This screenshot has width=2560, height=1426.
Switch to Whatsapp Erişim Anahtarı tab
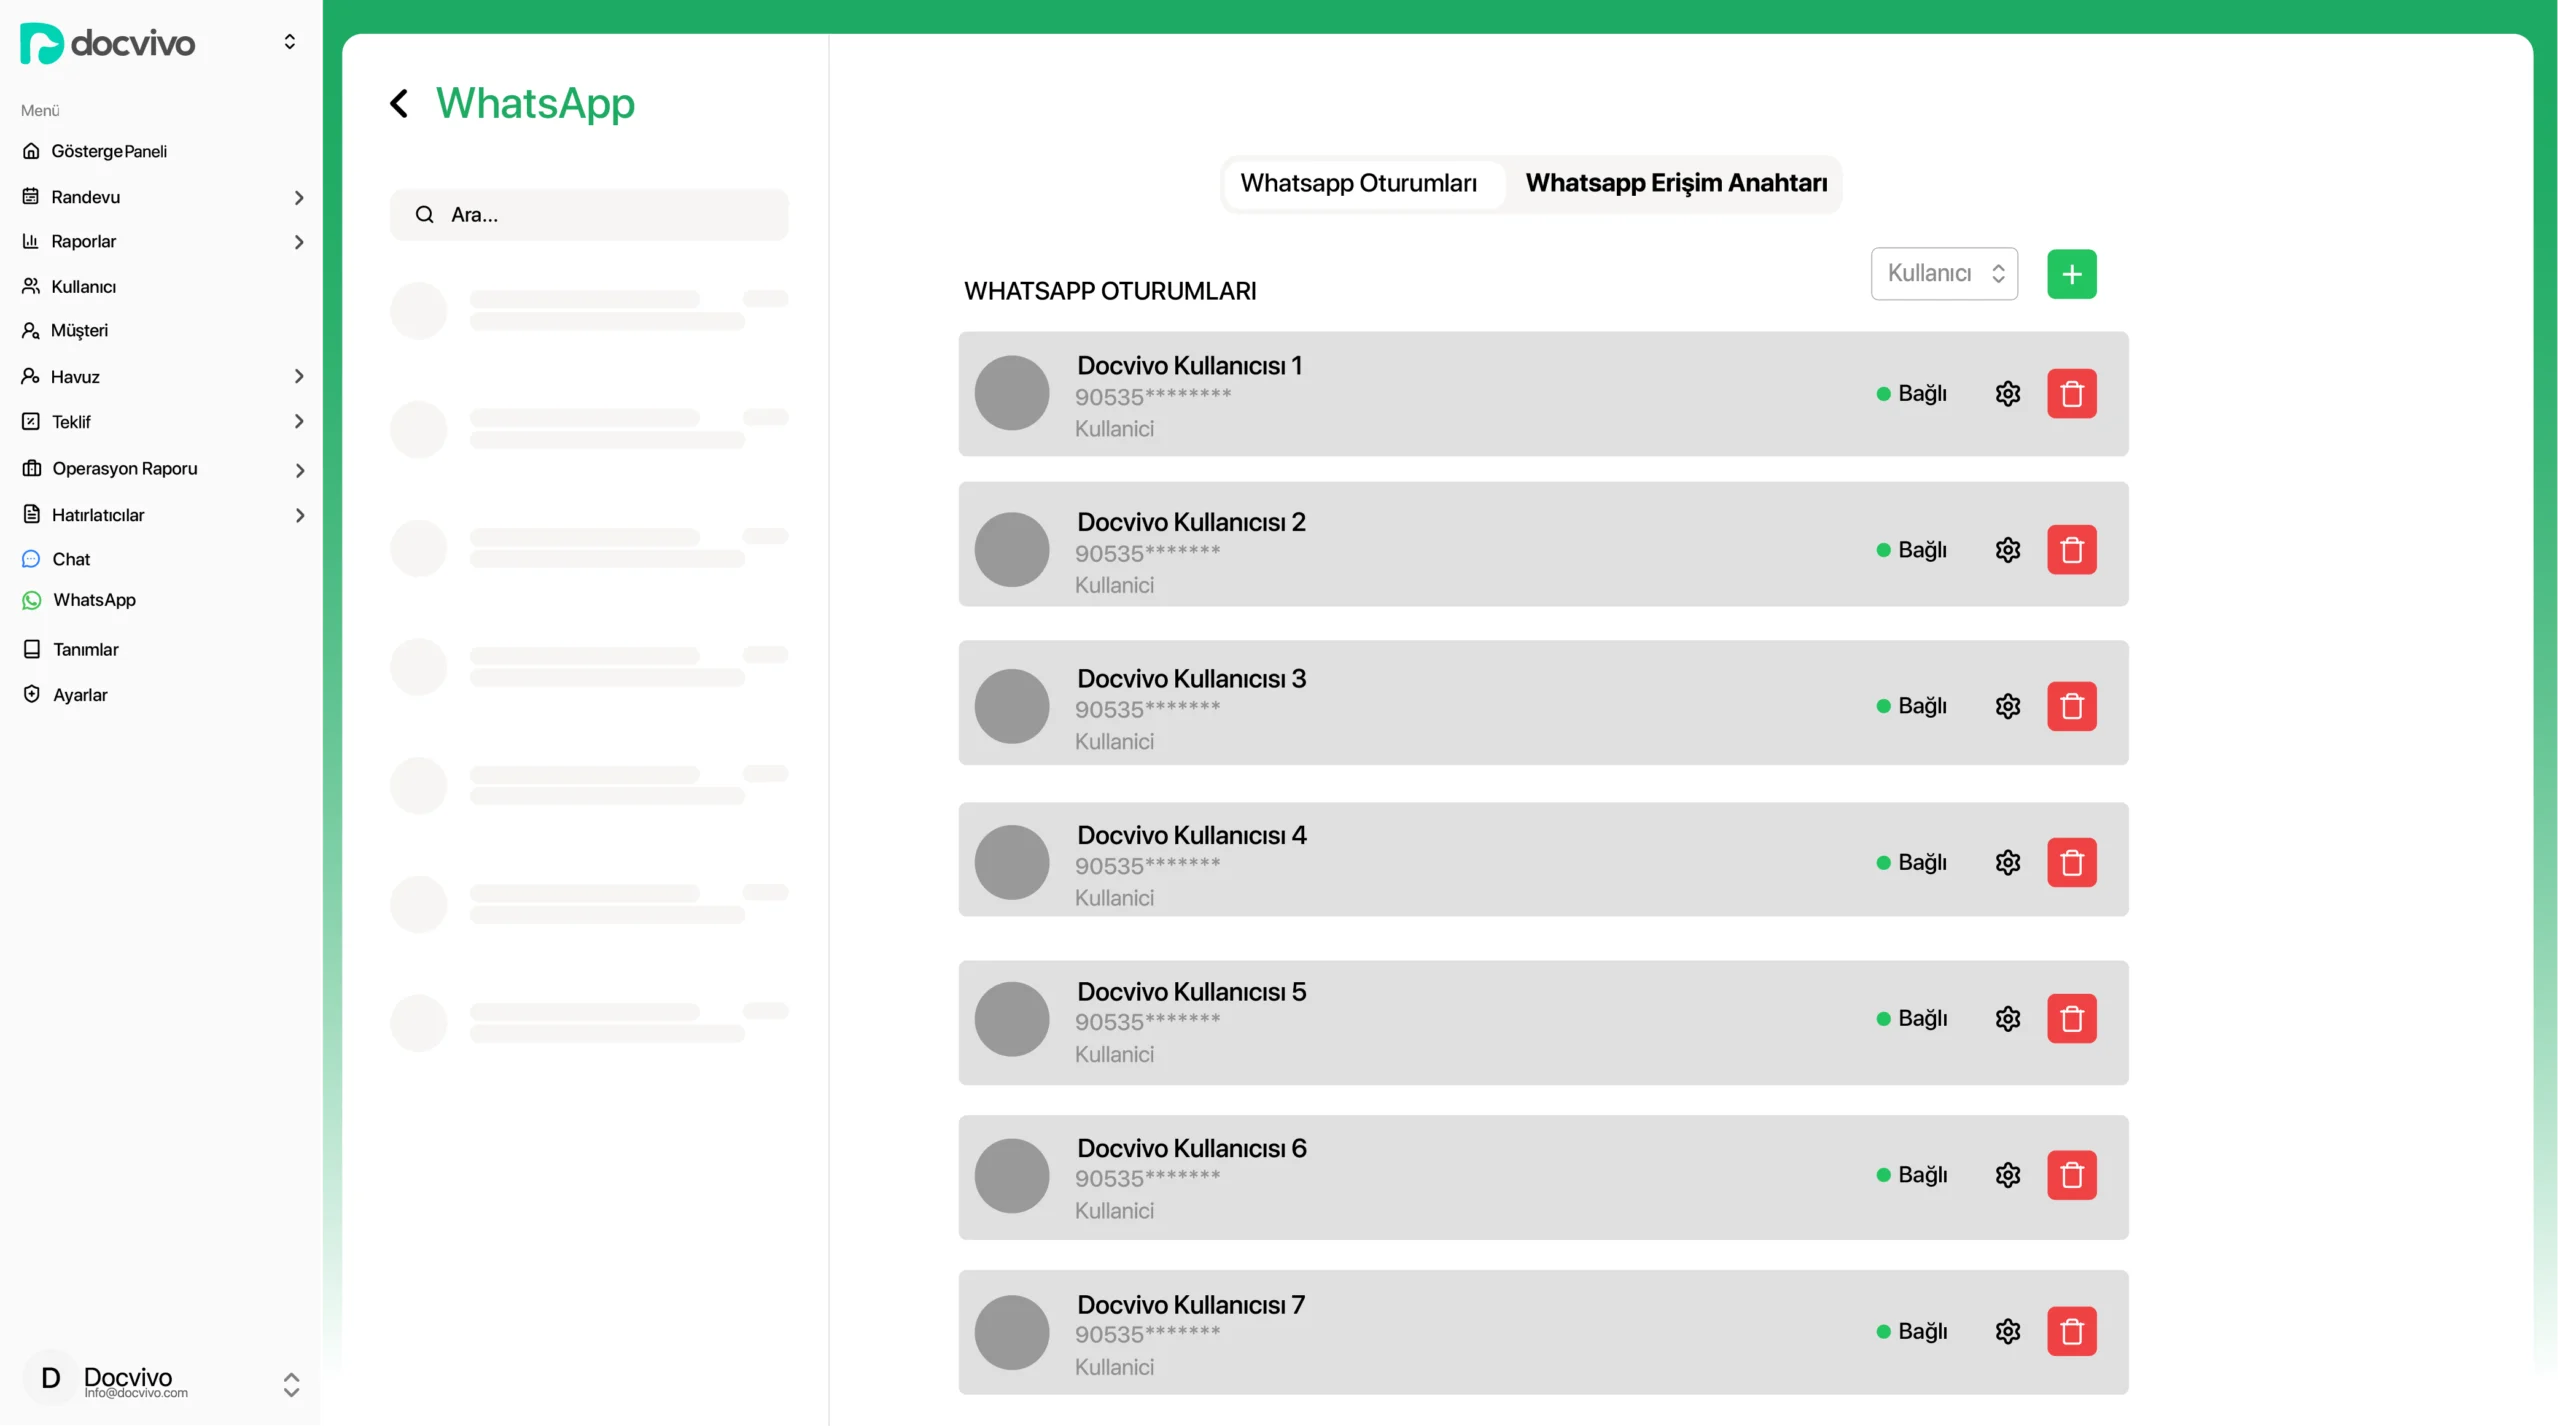tap(1675, 183)
